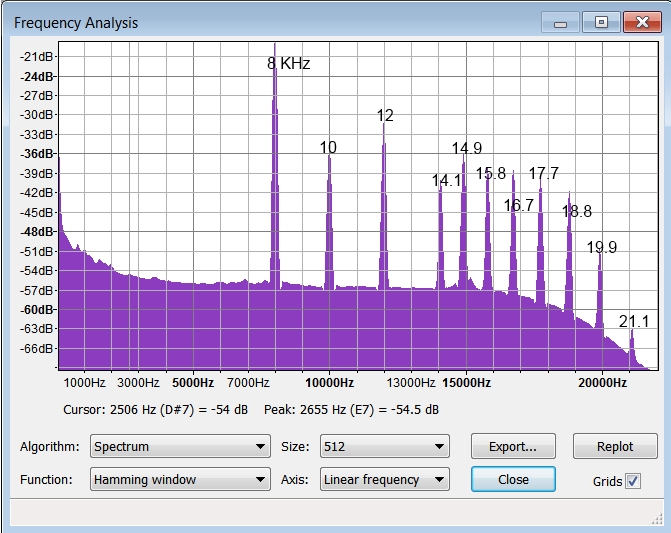Click the 18.8 peak label
Viewport: 671px width, 533px height.
click(x=576, y=211)
